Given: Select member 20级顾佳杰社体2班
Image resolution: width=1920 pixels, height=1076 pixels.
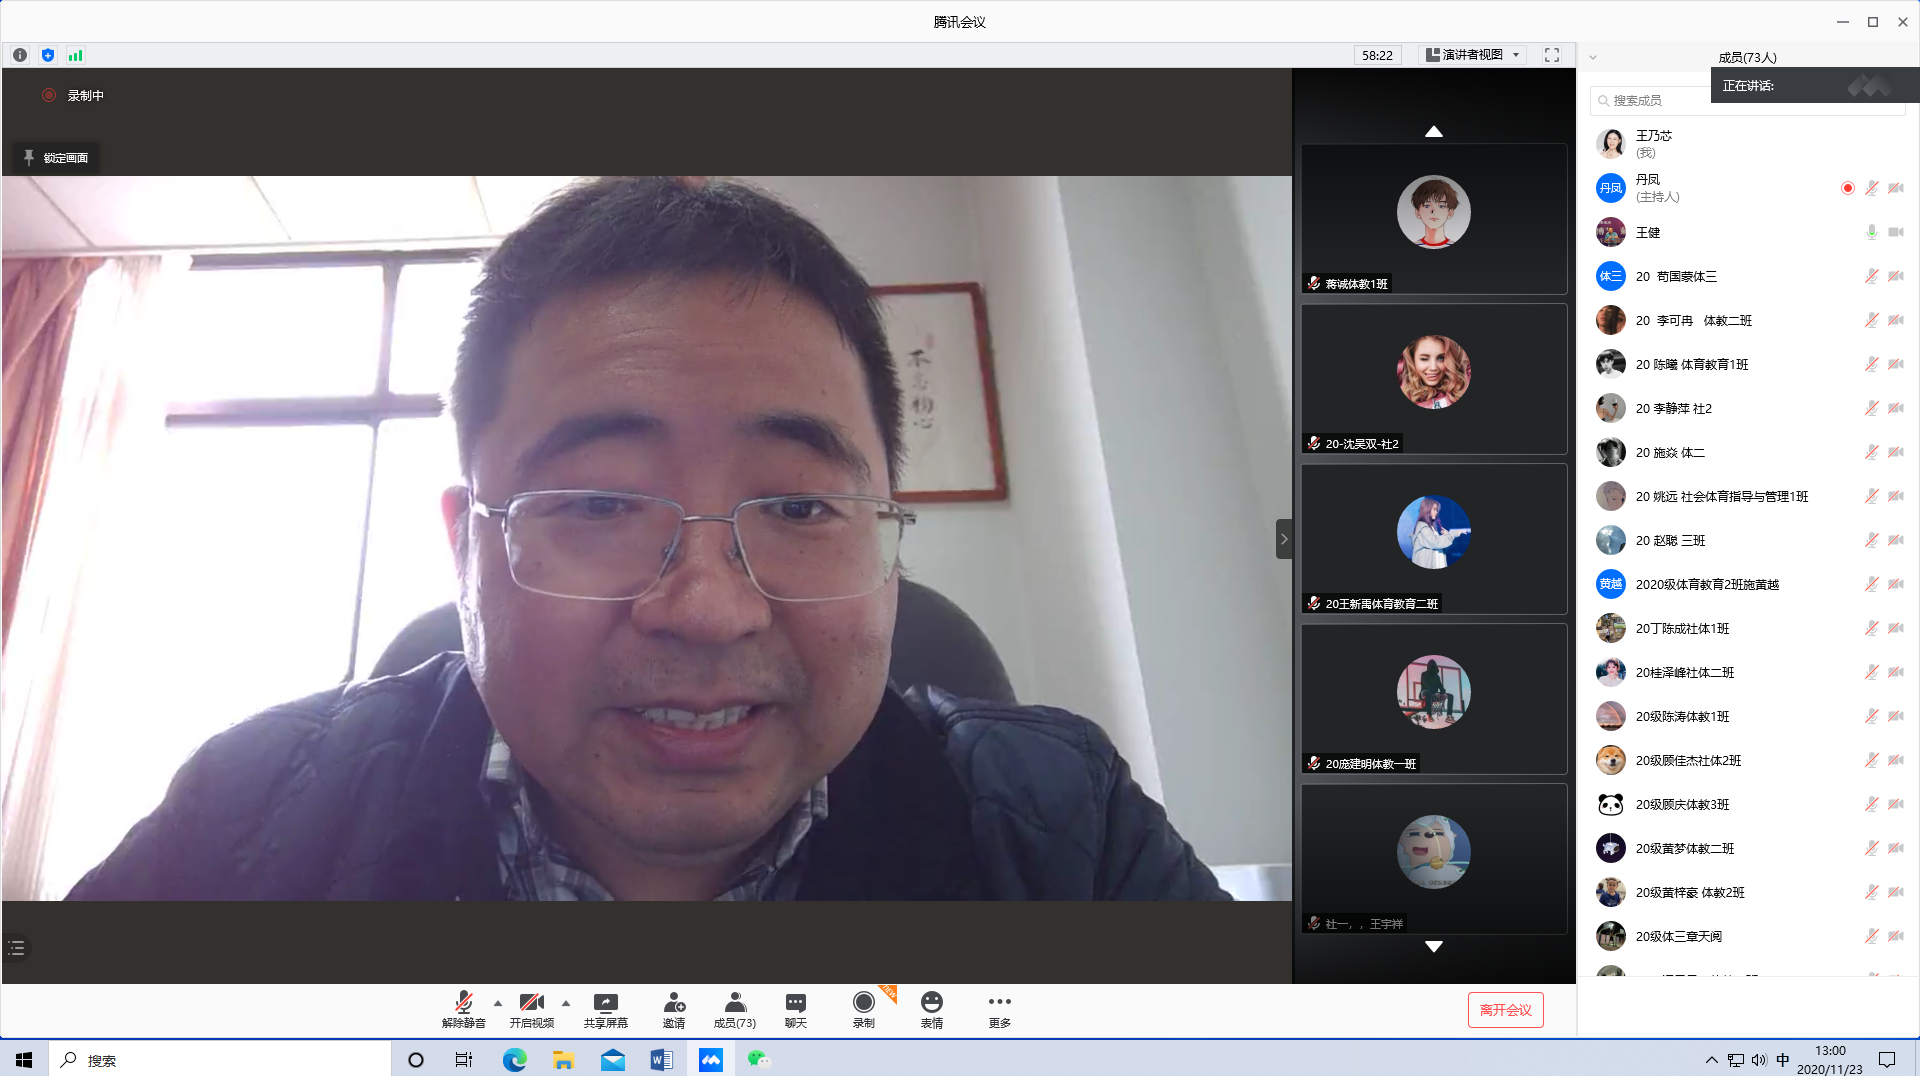Looking at the screenshot, I should click(x=1749, y=760).
